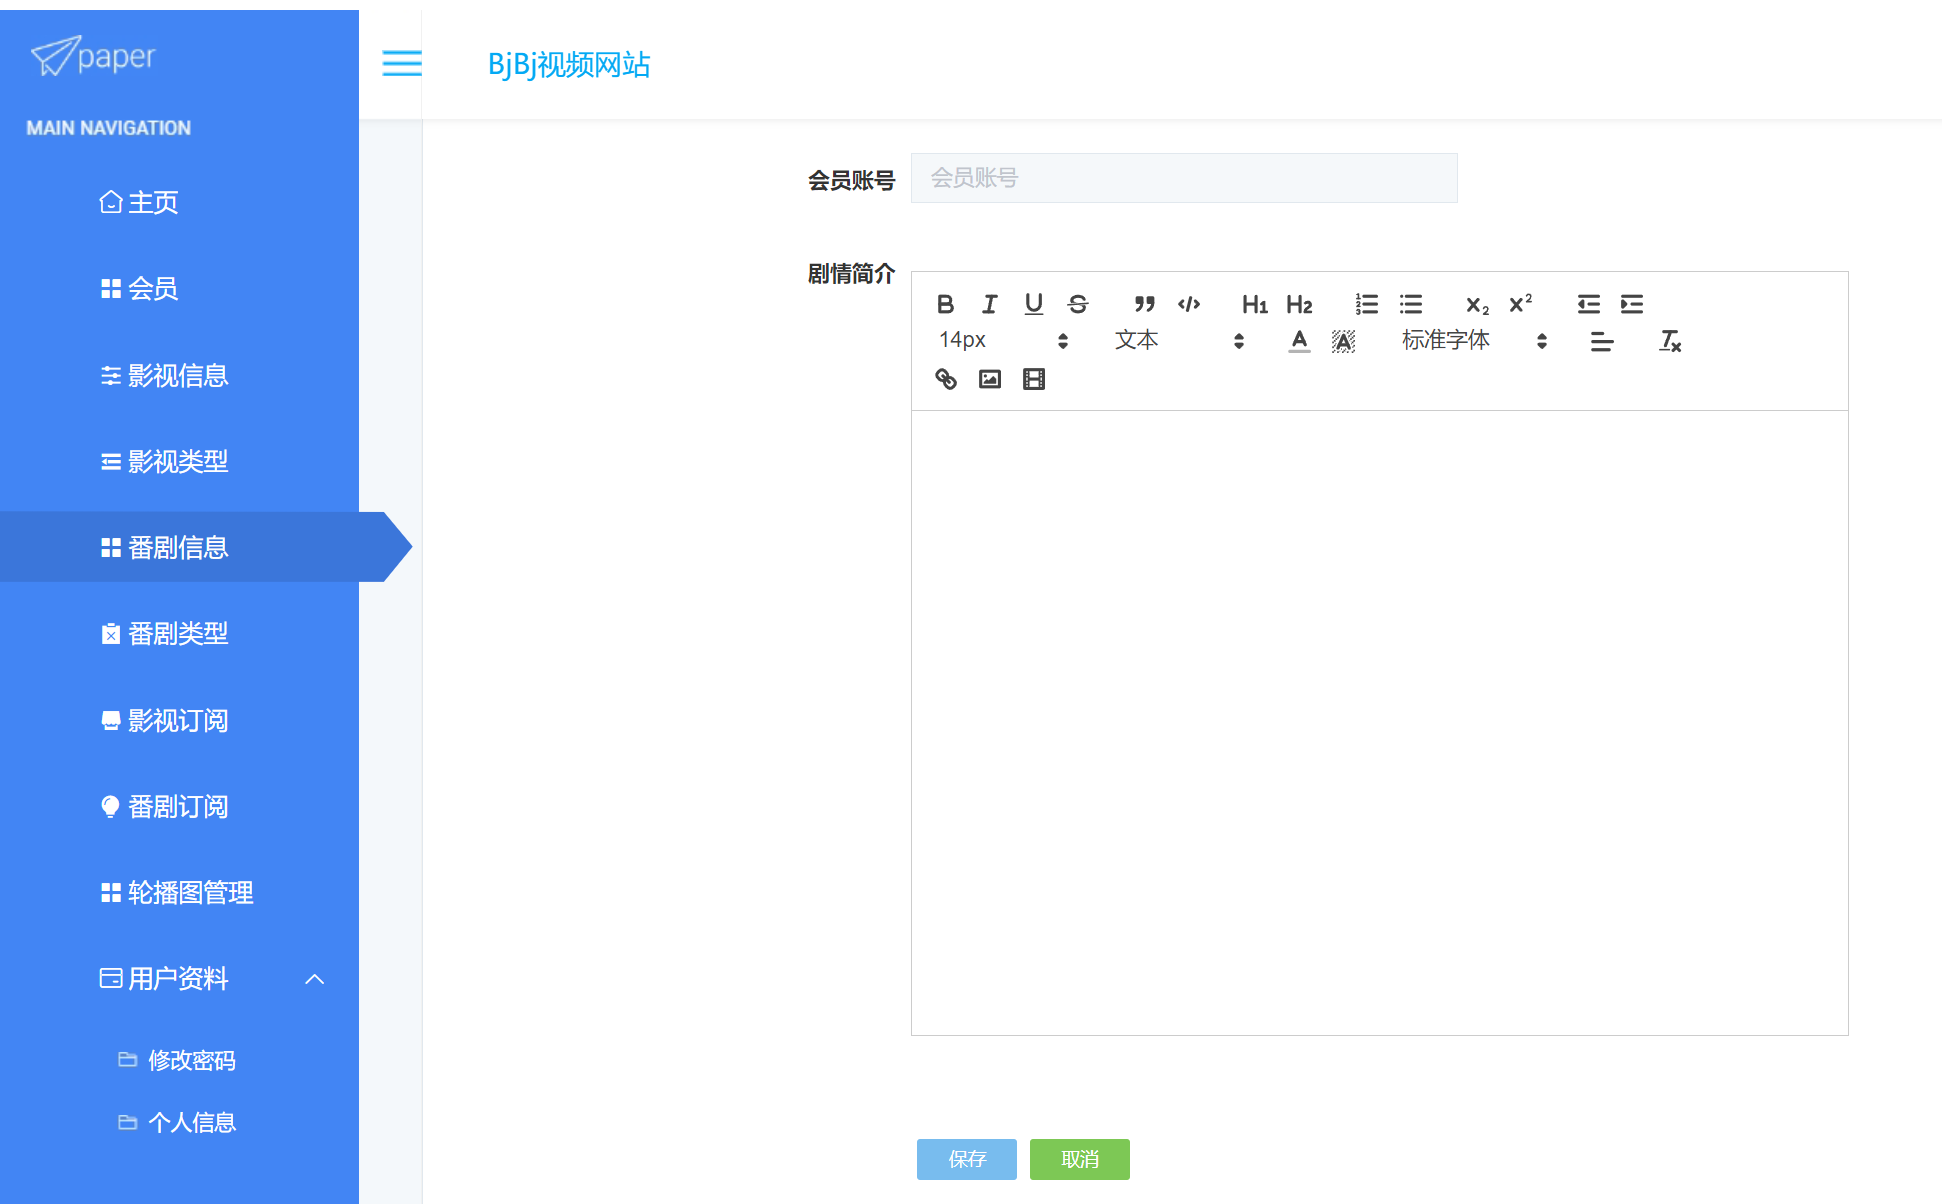Open the 文本 heading style dropdown
1942x1204 pixels.
pyautogui.click(x=1179, y=341)
